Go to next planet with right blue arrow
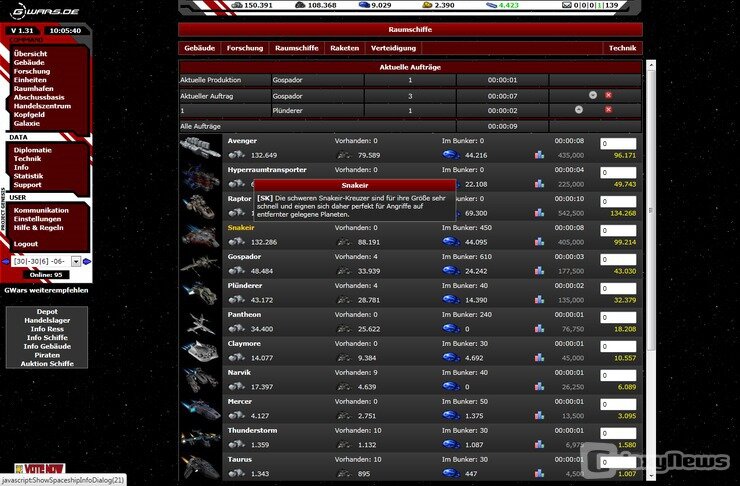The width and height of the screenshot is (740, 486). pyautogui.click(x=87, y=261)
